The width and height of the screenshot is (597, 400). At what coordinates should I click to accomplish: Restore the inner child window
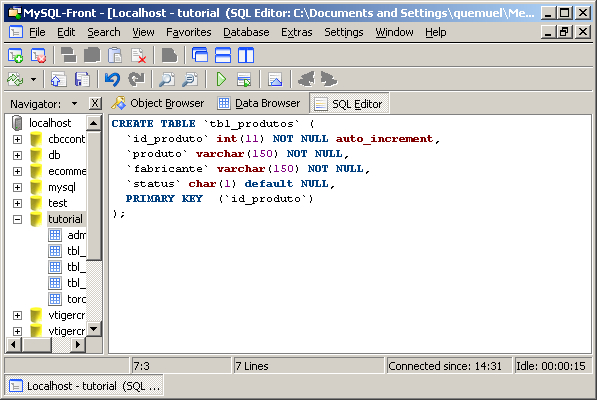(565, 32)
